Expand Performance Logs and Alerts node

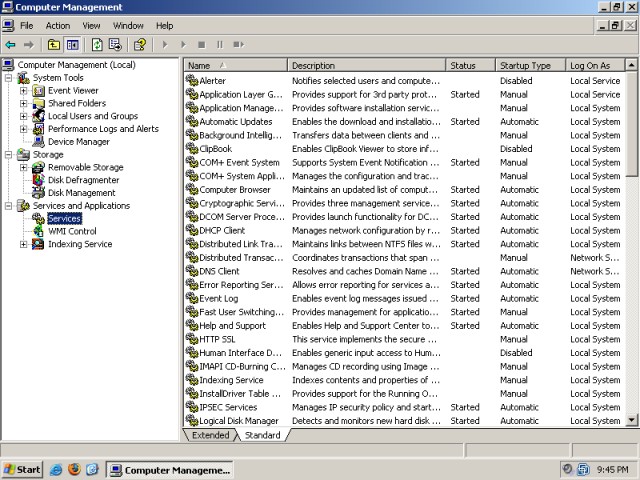[24, 129]
